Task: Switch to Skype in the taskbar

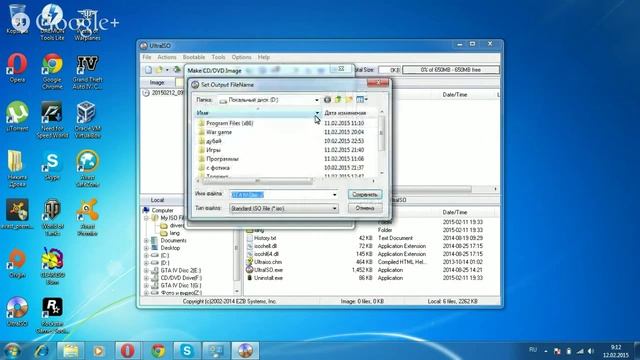Action: [187, 351]
